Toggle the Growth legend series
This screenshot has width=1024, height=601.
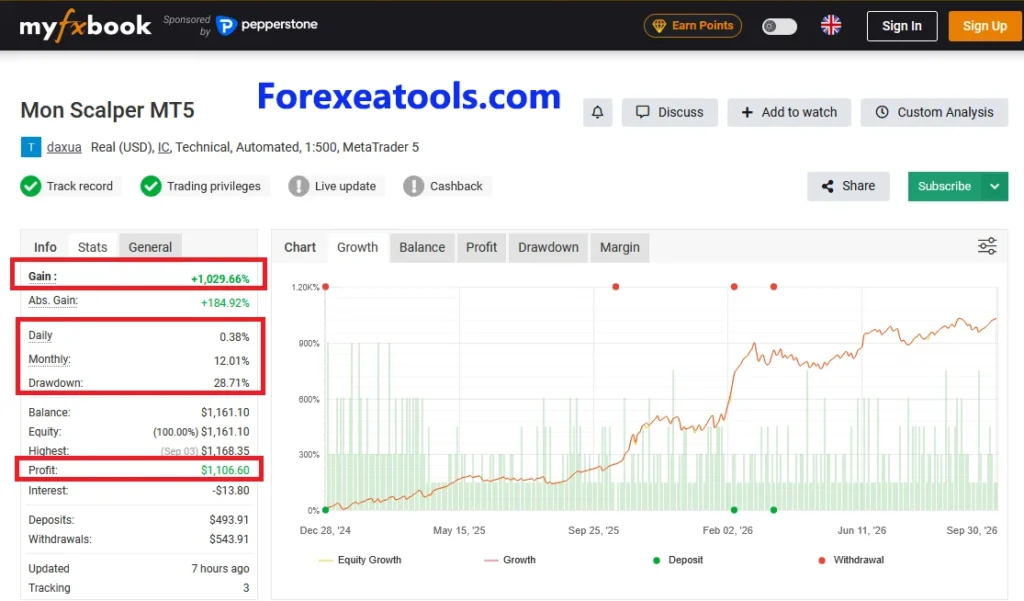(510, 560)
